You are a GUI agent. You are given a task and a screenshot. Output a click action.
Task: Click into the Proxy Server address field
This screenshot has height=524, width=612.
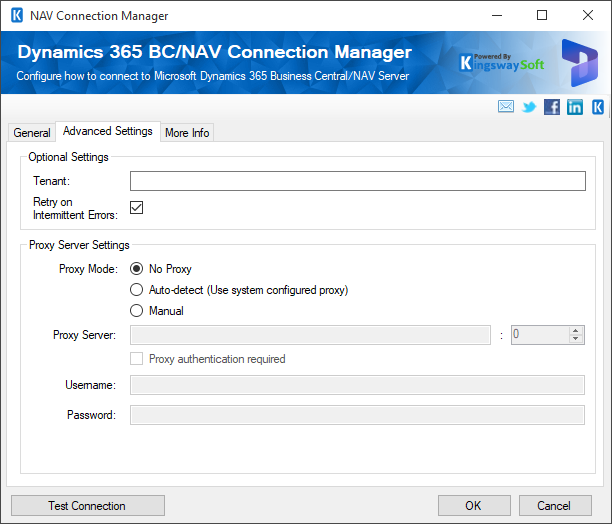click(x=310, y=335)
